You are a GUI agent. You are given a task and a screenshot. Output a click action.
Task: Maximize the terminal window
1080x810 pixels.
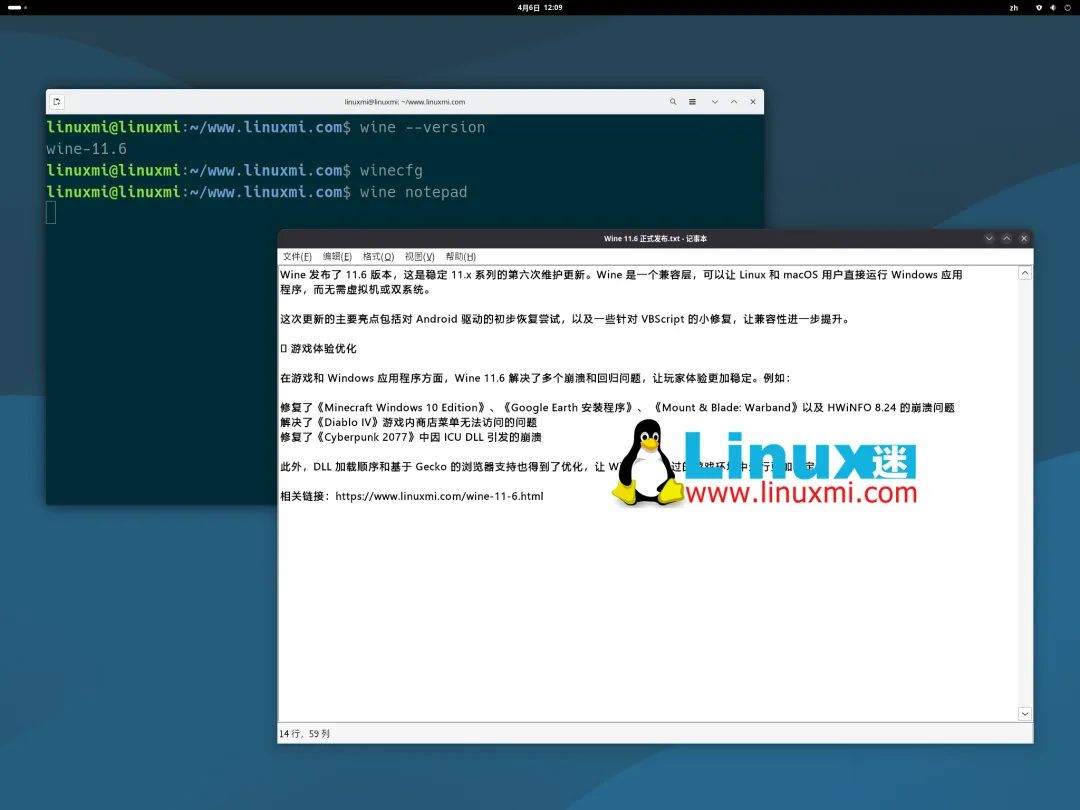tap(734, 101)
